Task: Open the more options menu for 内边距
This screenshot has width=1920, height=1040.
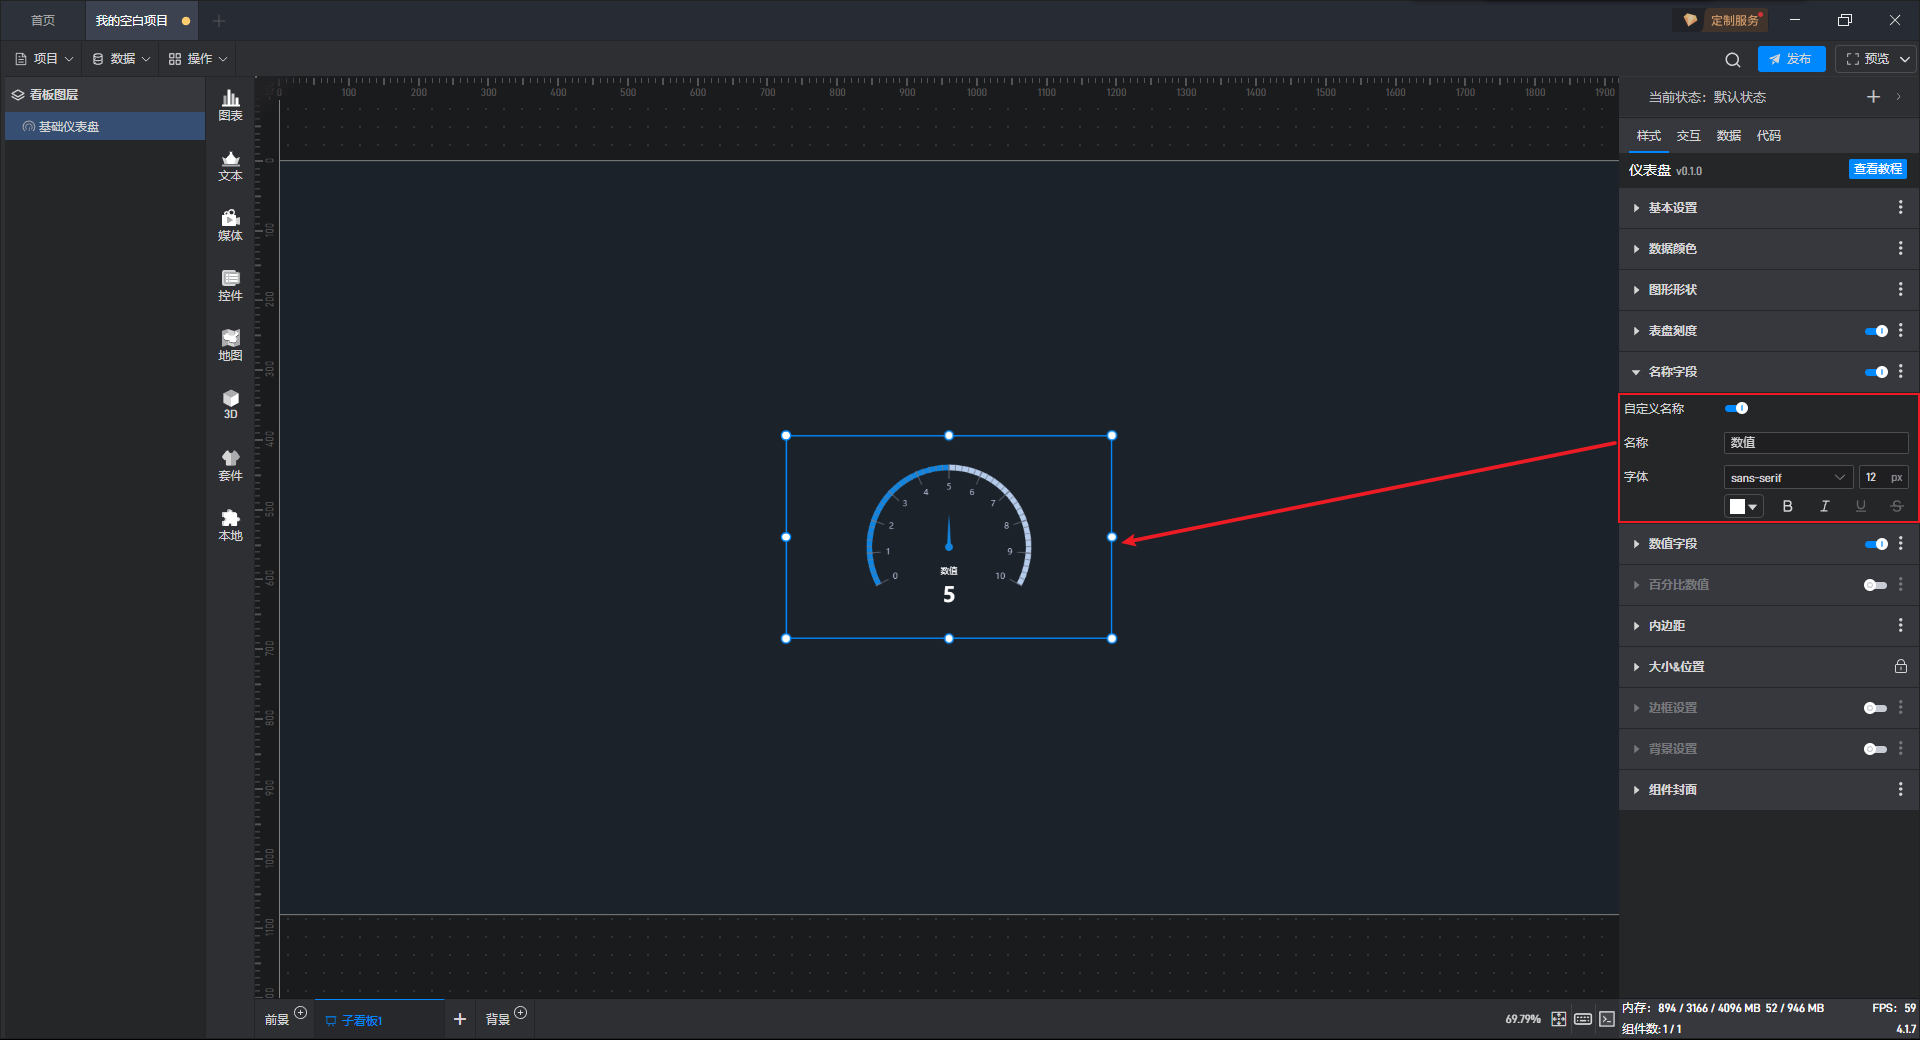Action: [1900, 625]
